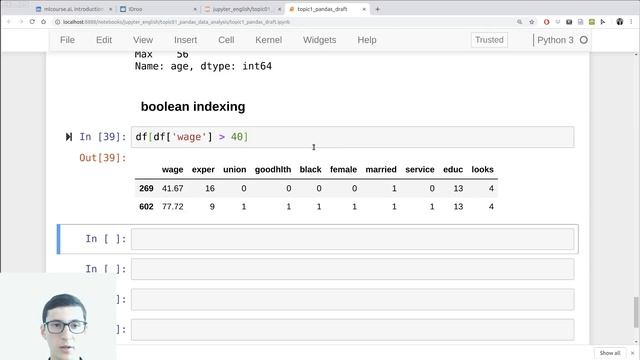
Task: Click the blue document extension icon
Action: [x=580, y=22]
